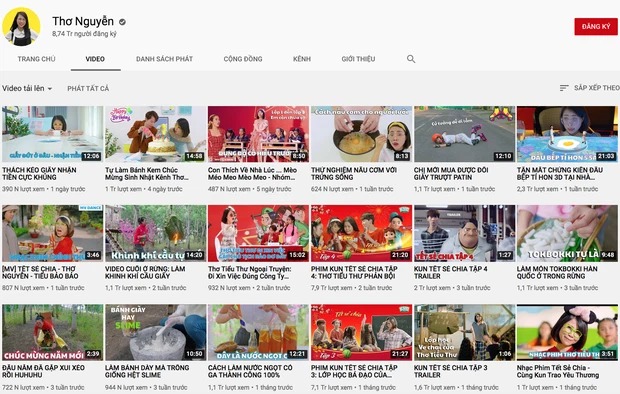Click the rice cooker thumbnail marked 8:13
The height and width of the screenshot is (394, 620).
(361, 134)
